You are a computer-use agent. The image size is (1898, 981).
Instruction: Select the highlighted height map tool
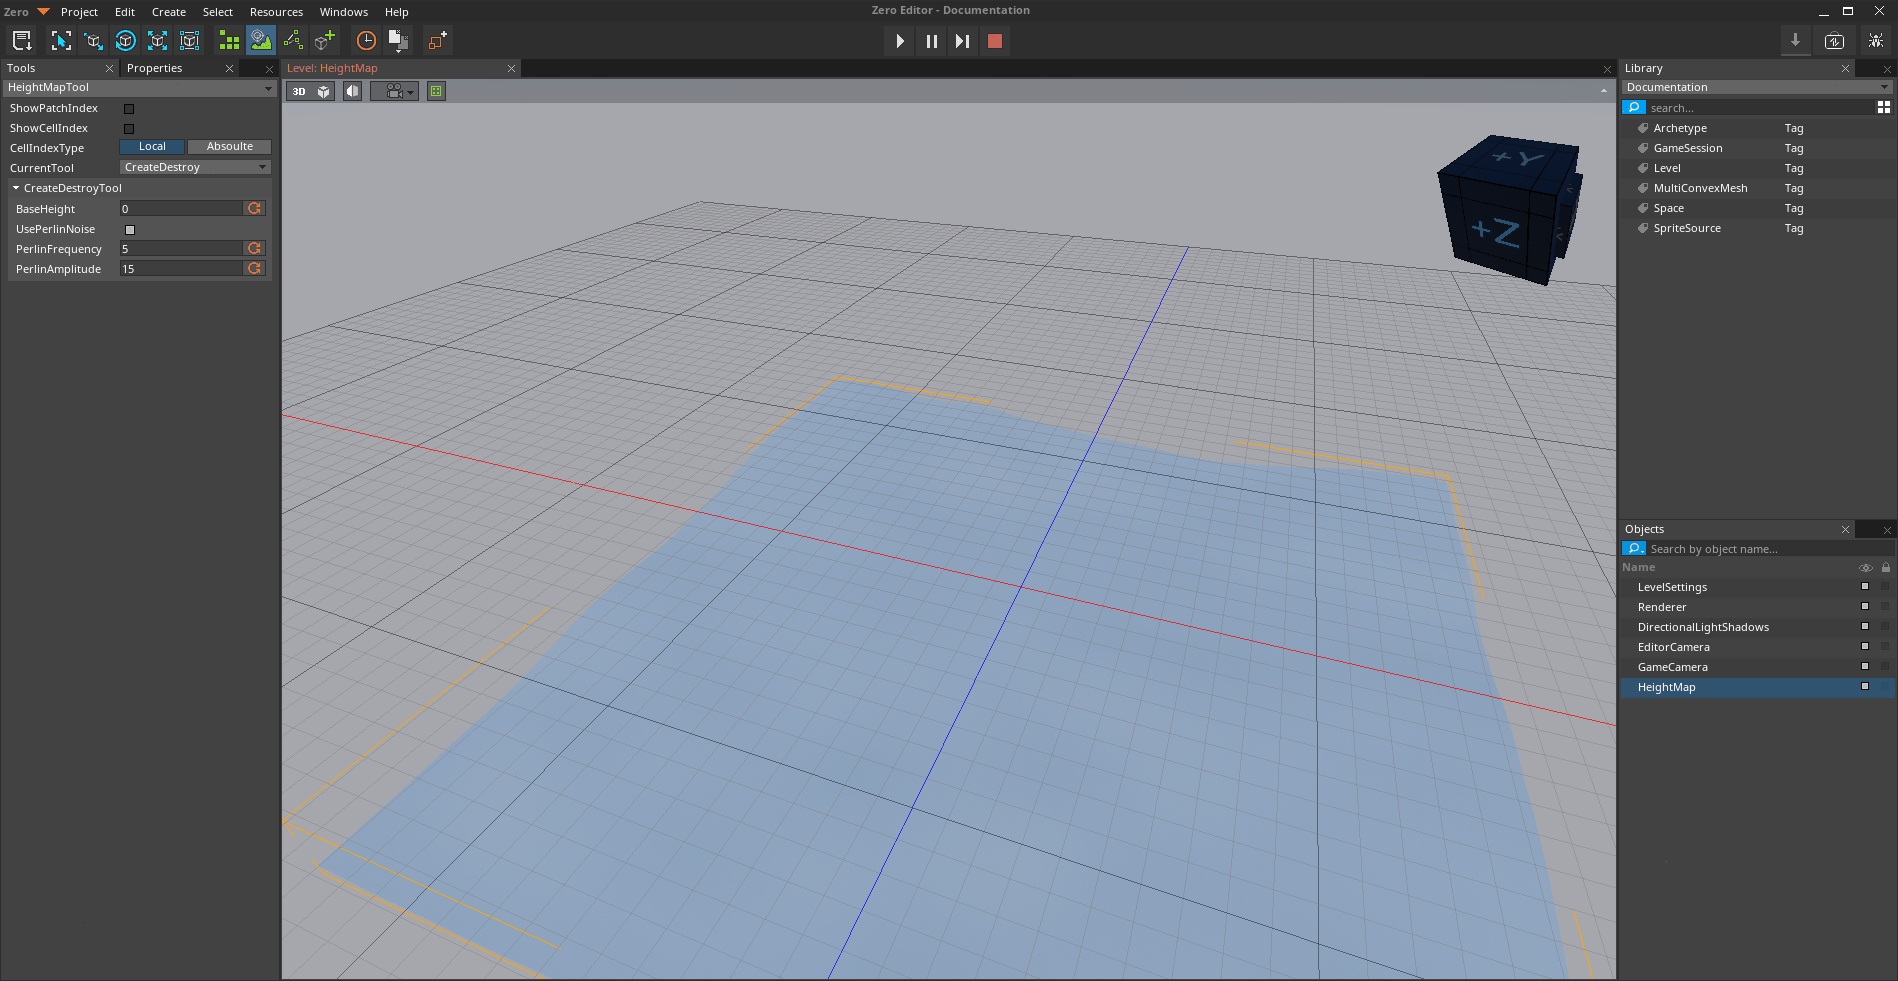coord(261,41)
